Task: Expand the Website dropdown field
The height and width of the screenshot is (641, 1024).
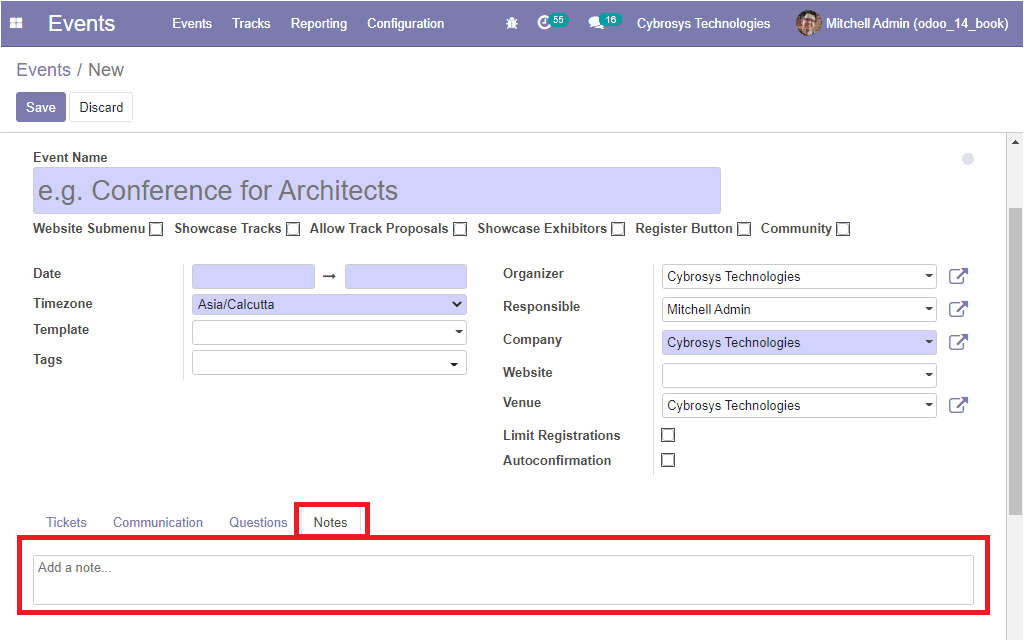Action: point(798,376)
